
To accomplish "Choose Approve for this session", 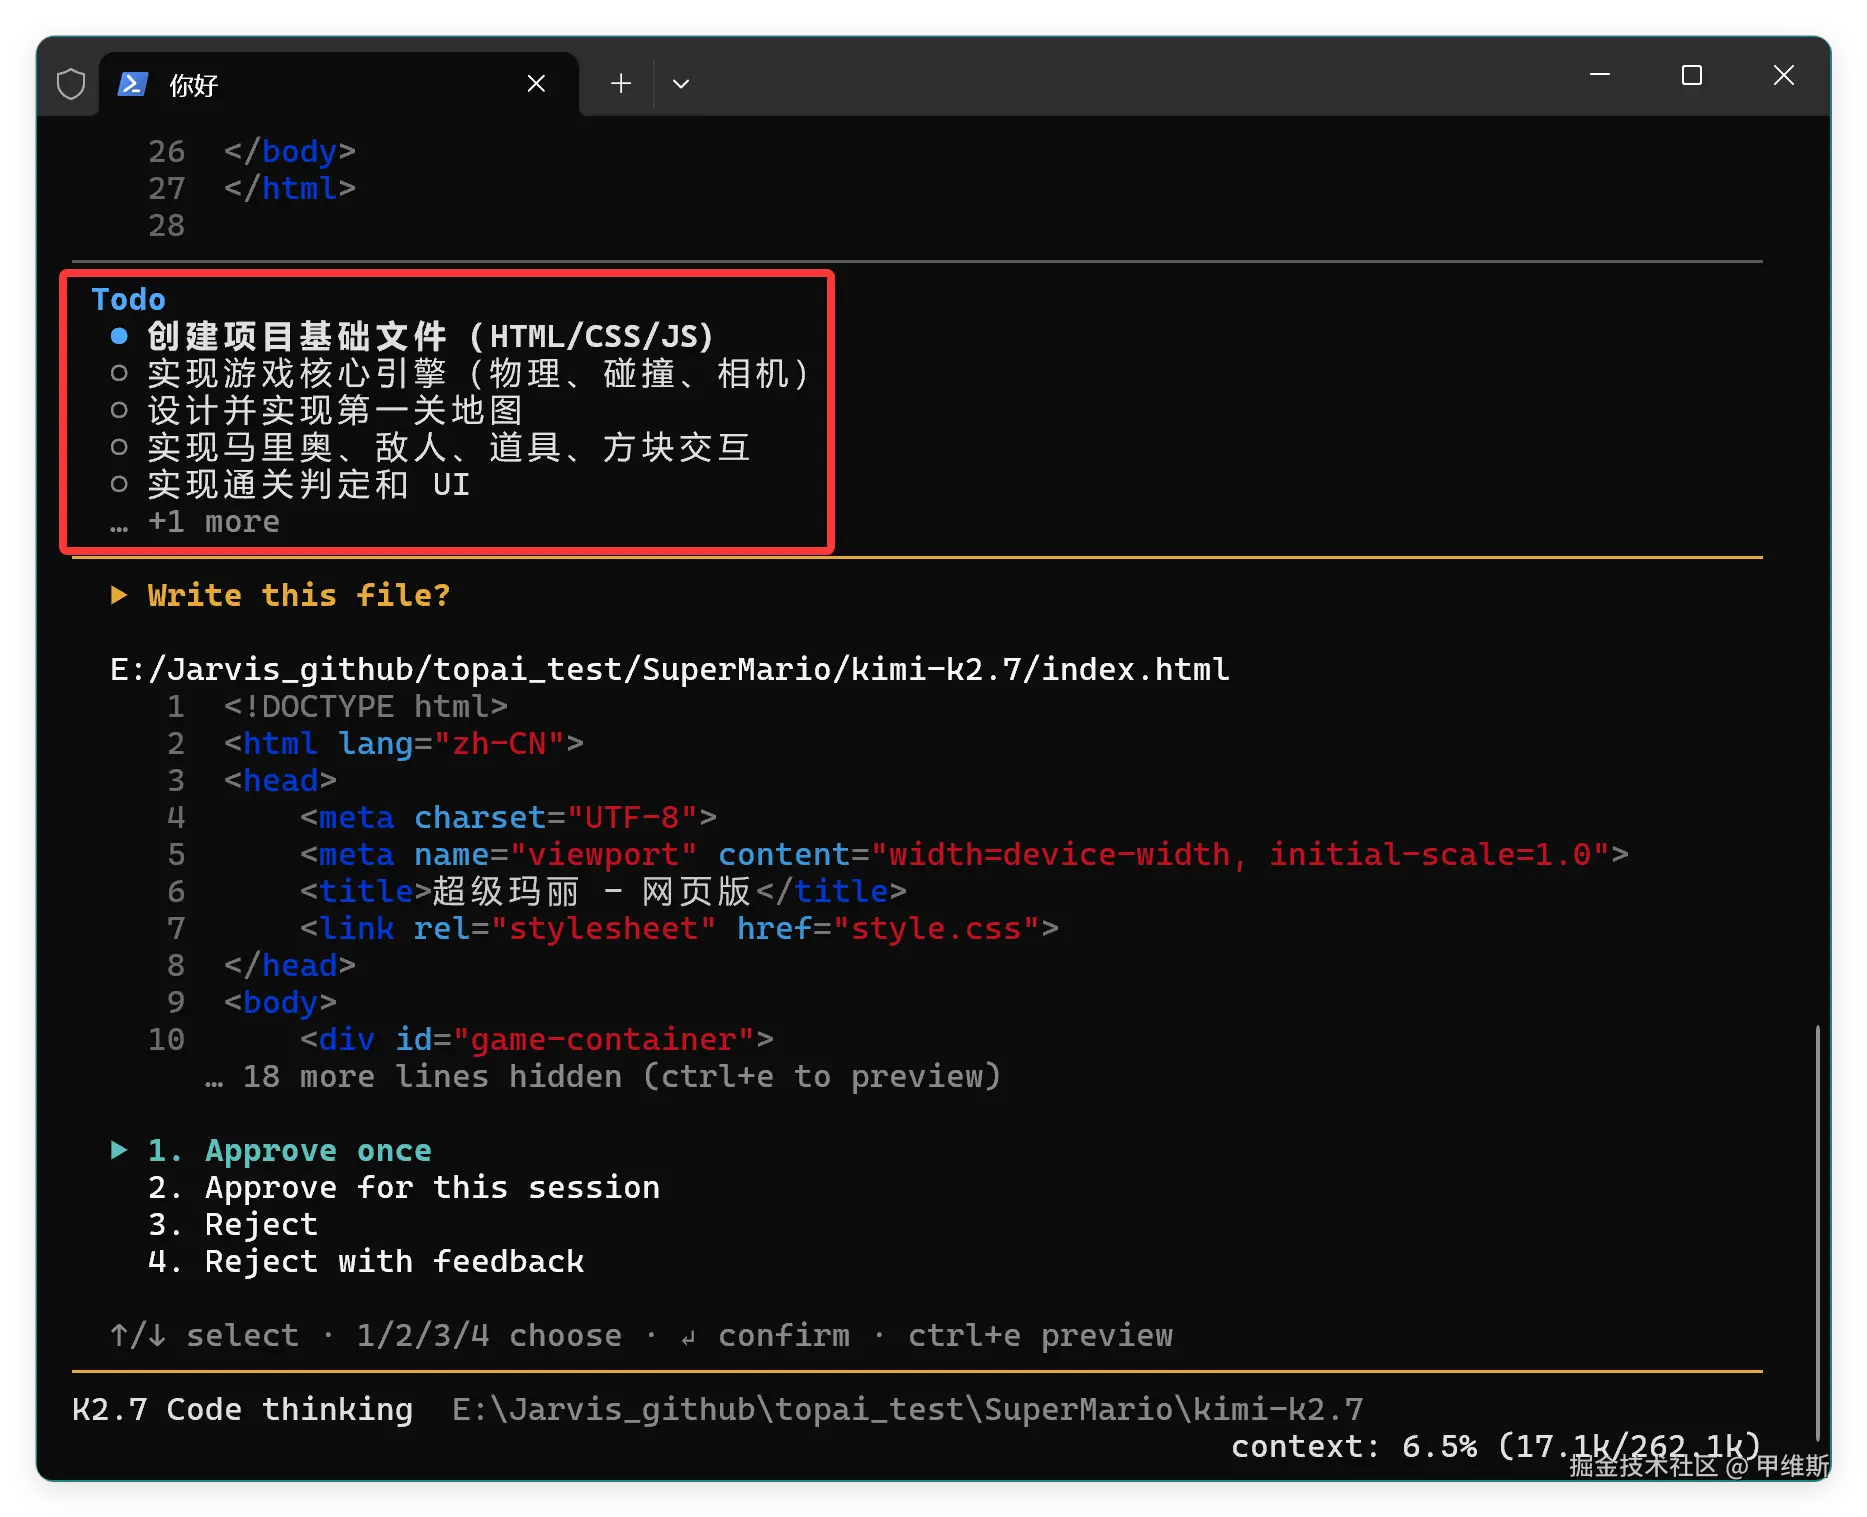I will point(404,1187).
